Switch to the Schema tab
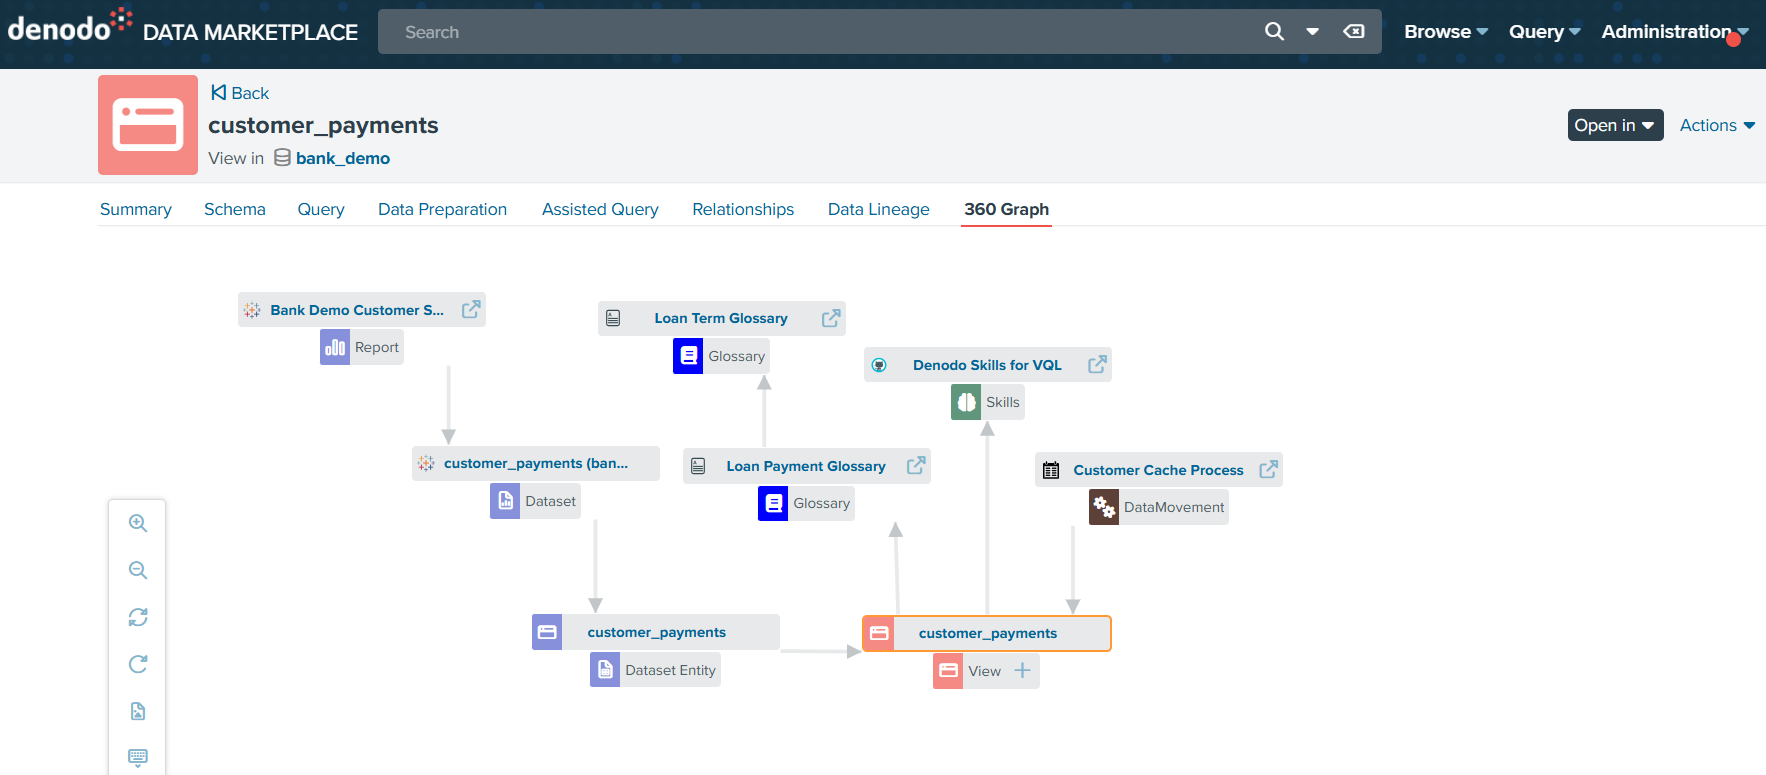Viewport: 1766px width, 775px height. [x=235, y=209]
